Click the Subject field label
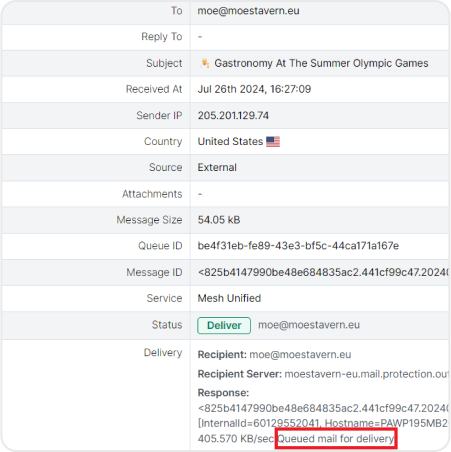451x452 pixels. click(x=164, y=63)
